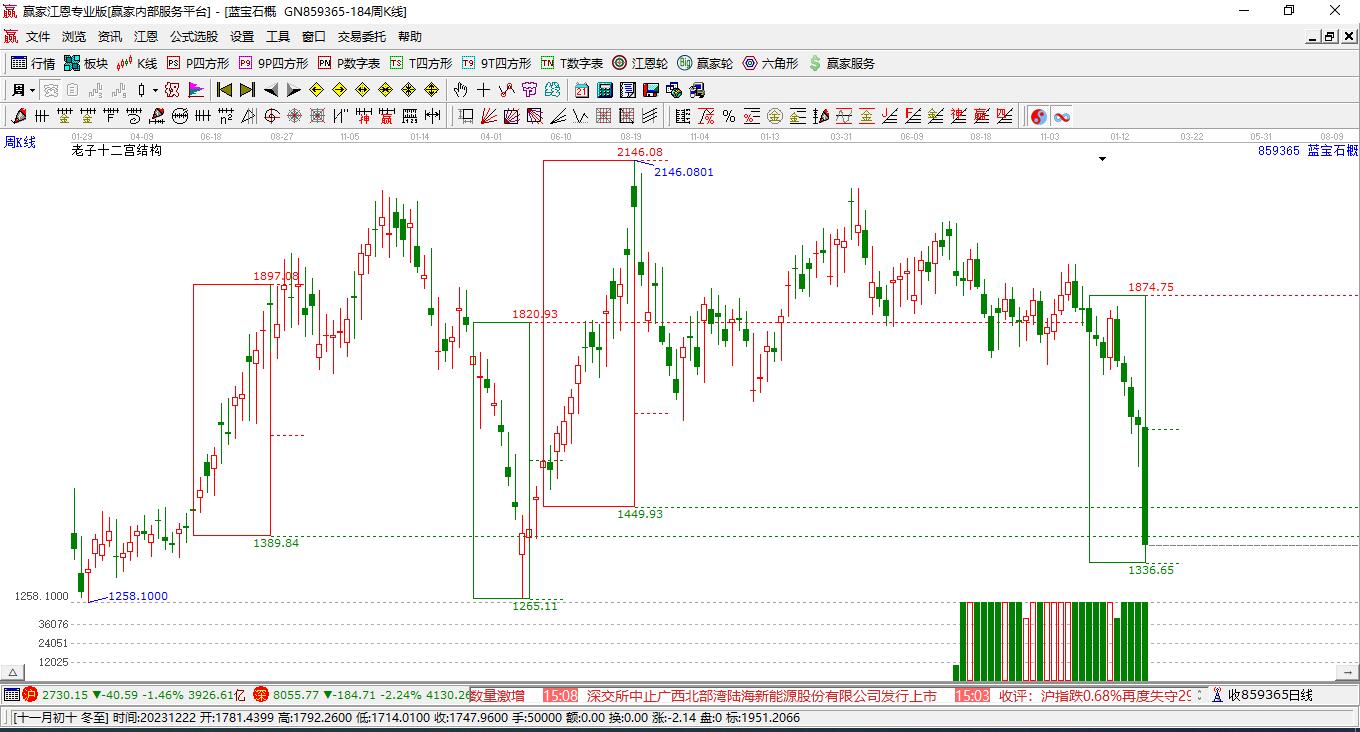The height and width of the screenshot is (732, 1360).
Task: Click the yellow diamond left-arrow icon
Action: (x=316, y=90)
